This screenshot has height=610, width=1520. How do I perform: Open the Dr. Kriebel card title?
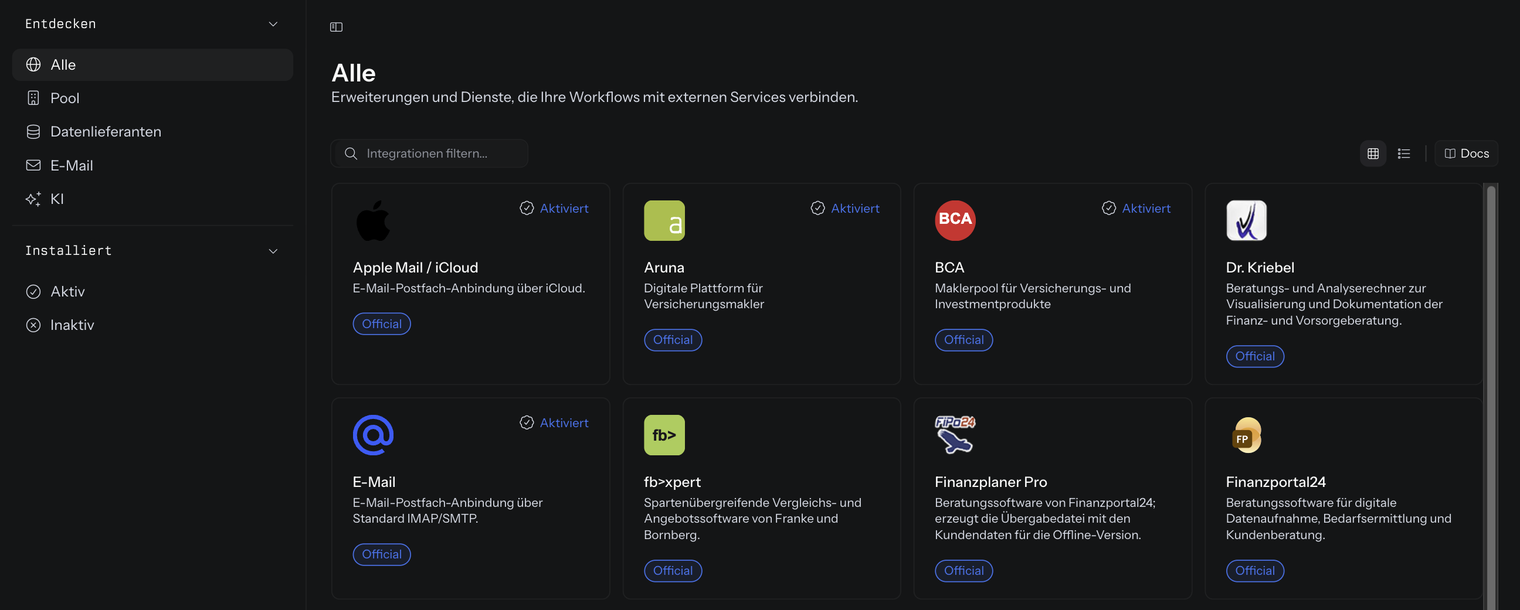point(1260,268)
